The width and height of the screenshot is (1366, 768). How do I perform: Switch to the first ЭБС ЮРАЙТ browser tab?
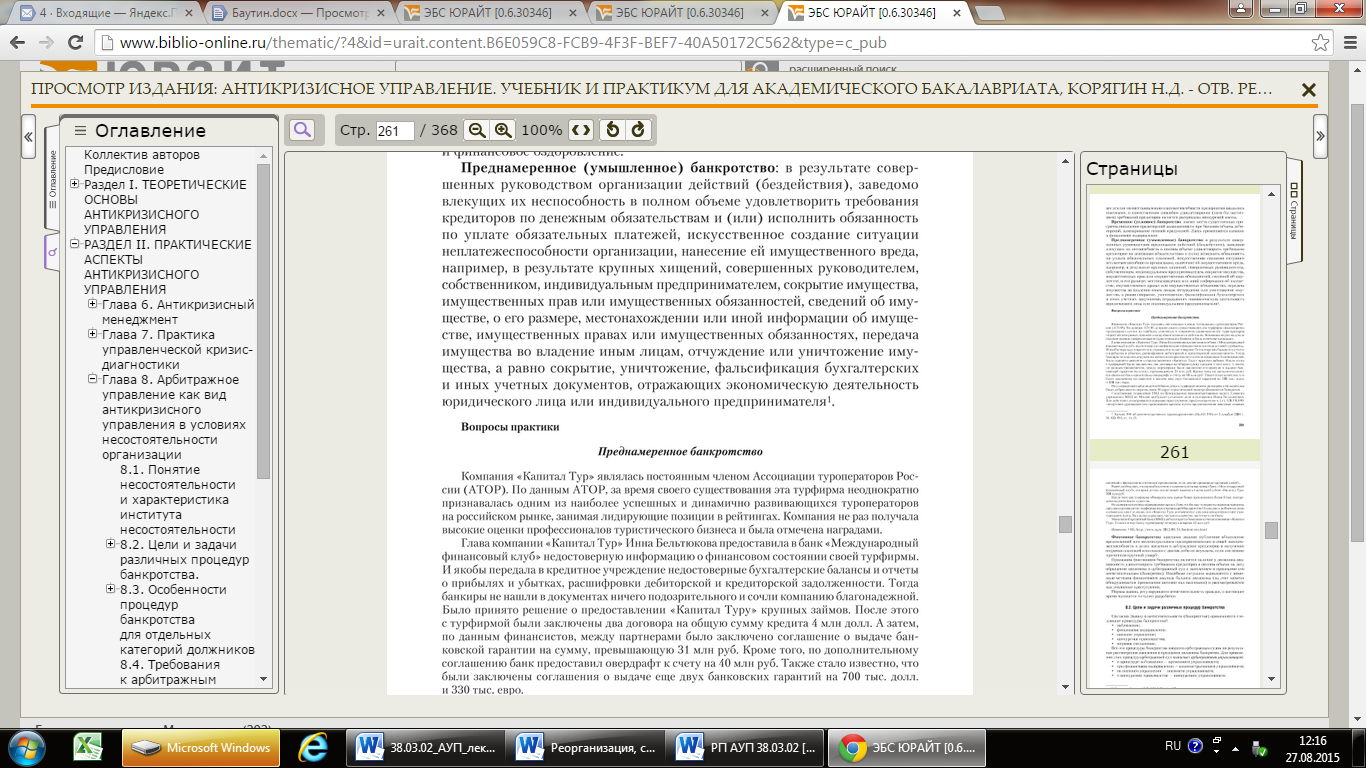492,14
